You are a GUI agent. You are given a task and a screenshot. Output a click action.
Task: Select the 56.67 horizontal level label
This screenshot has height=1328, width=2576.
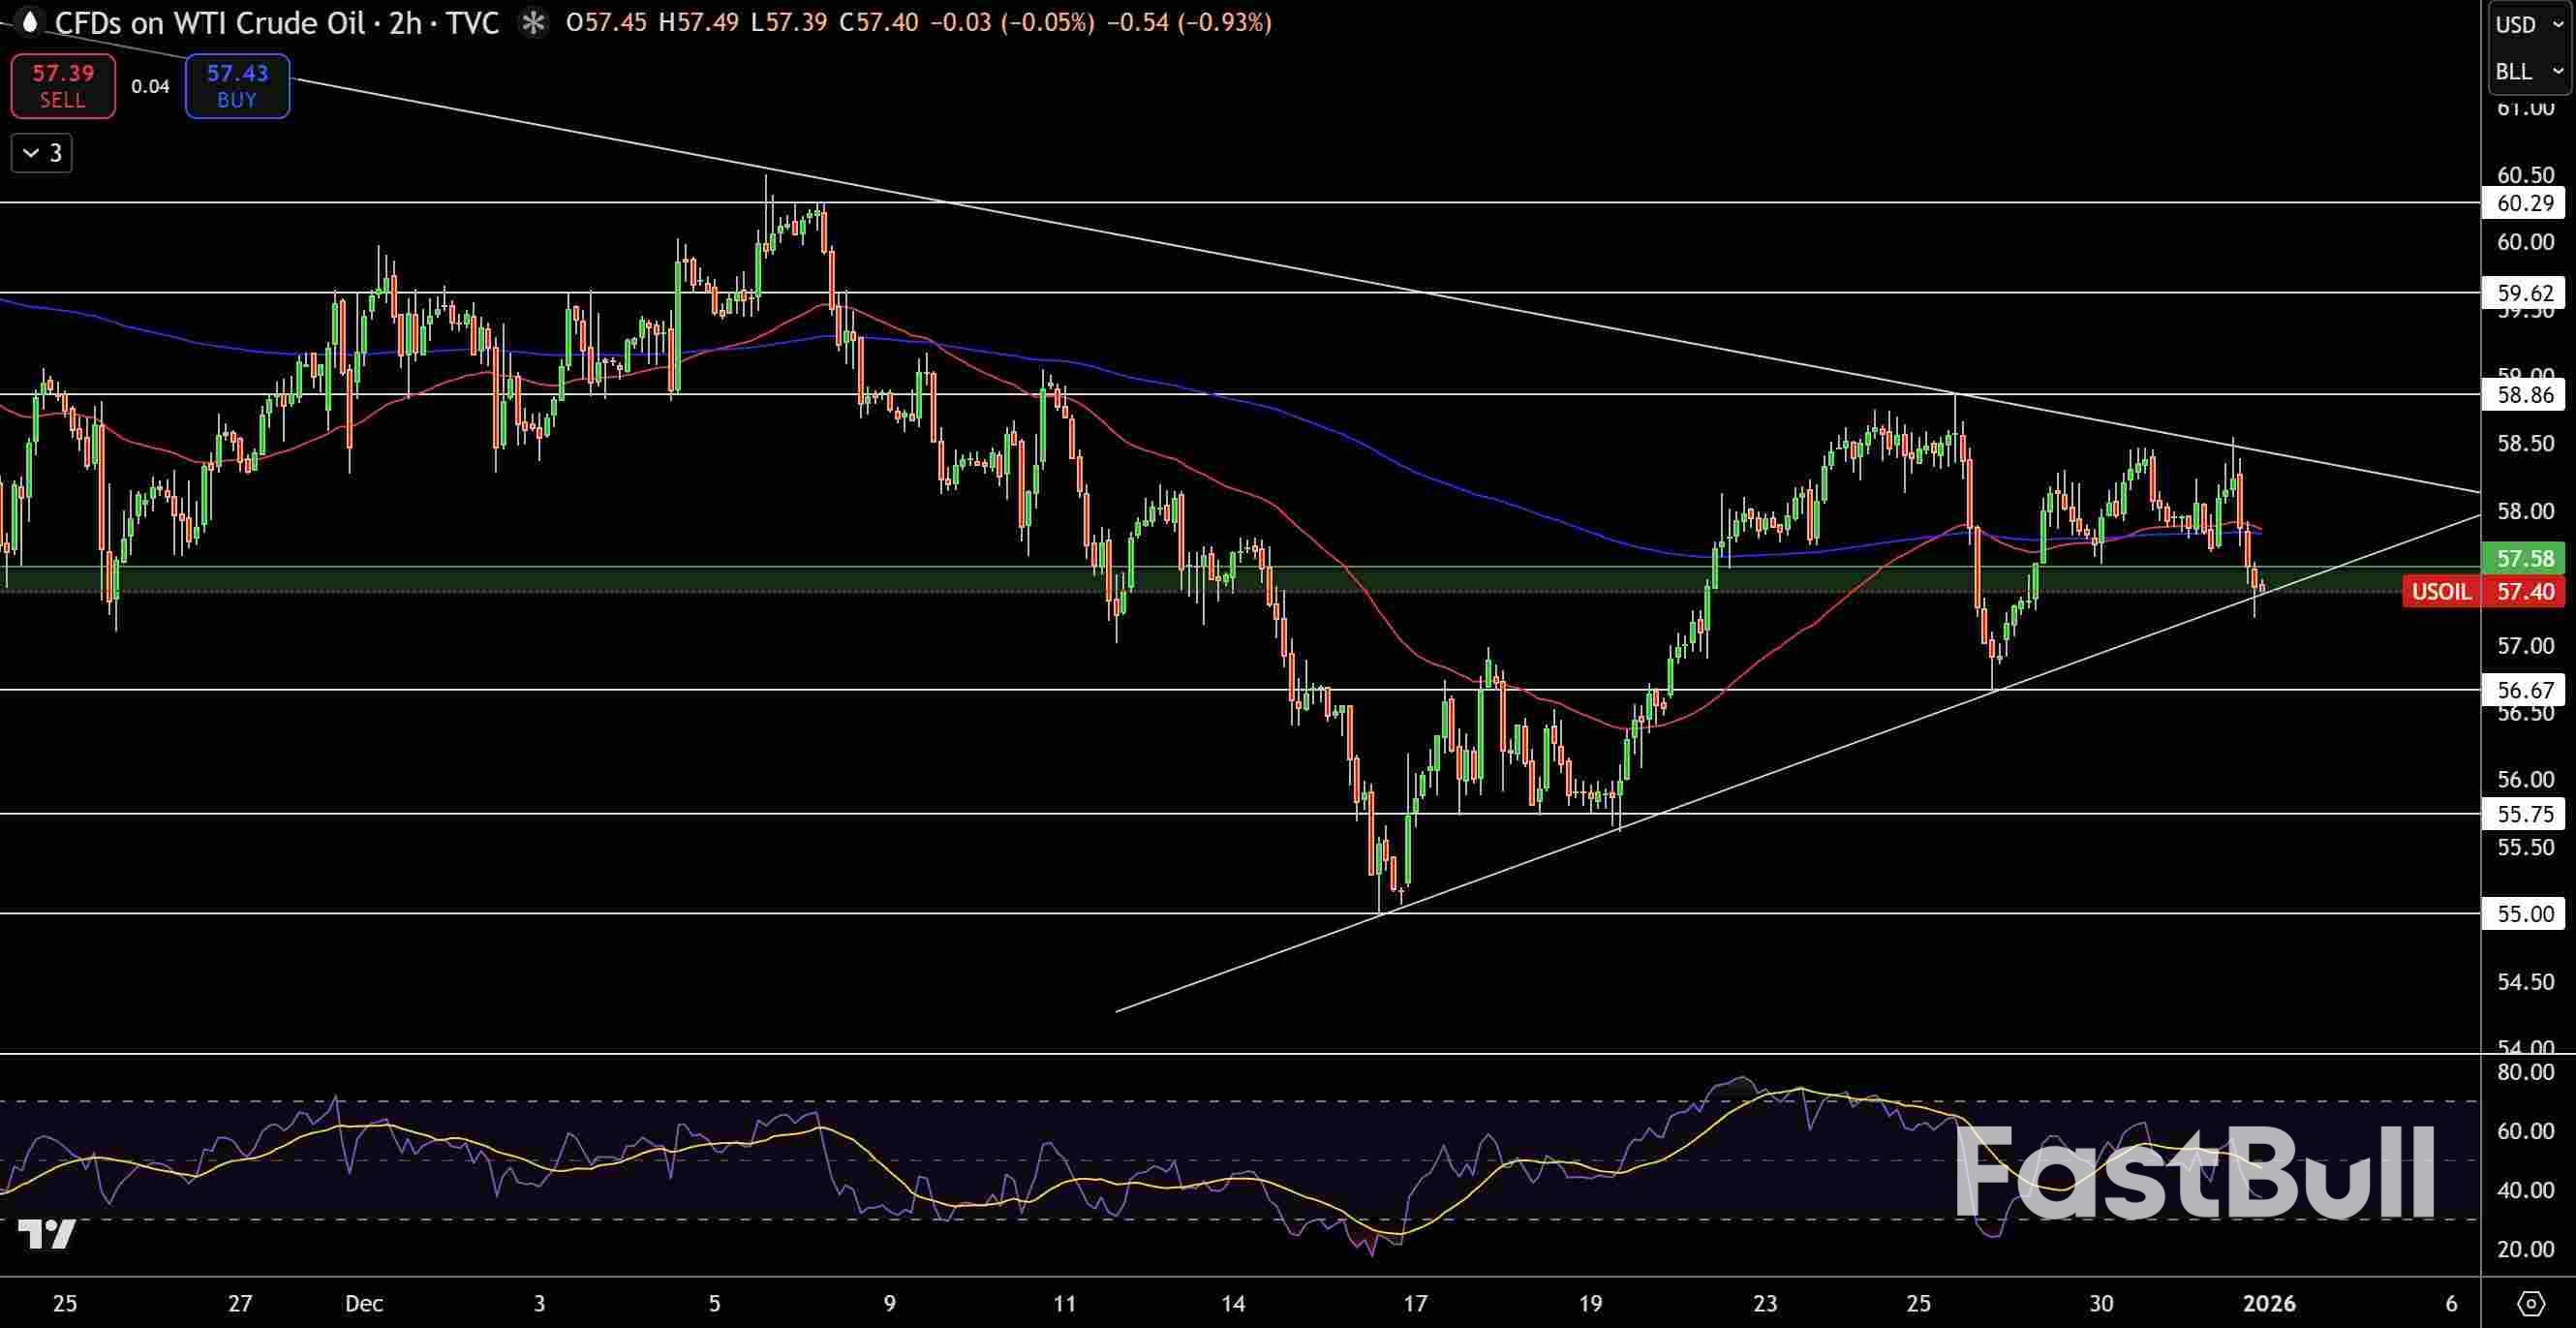2524,689
